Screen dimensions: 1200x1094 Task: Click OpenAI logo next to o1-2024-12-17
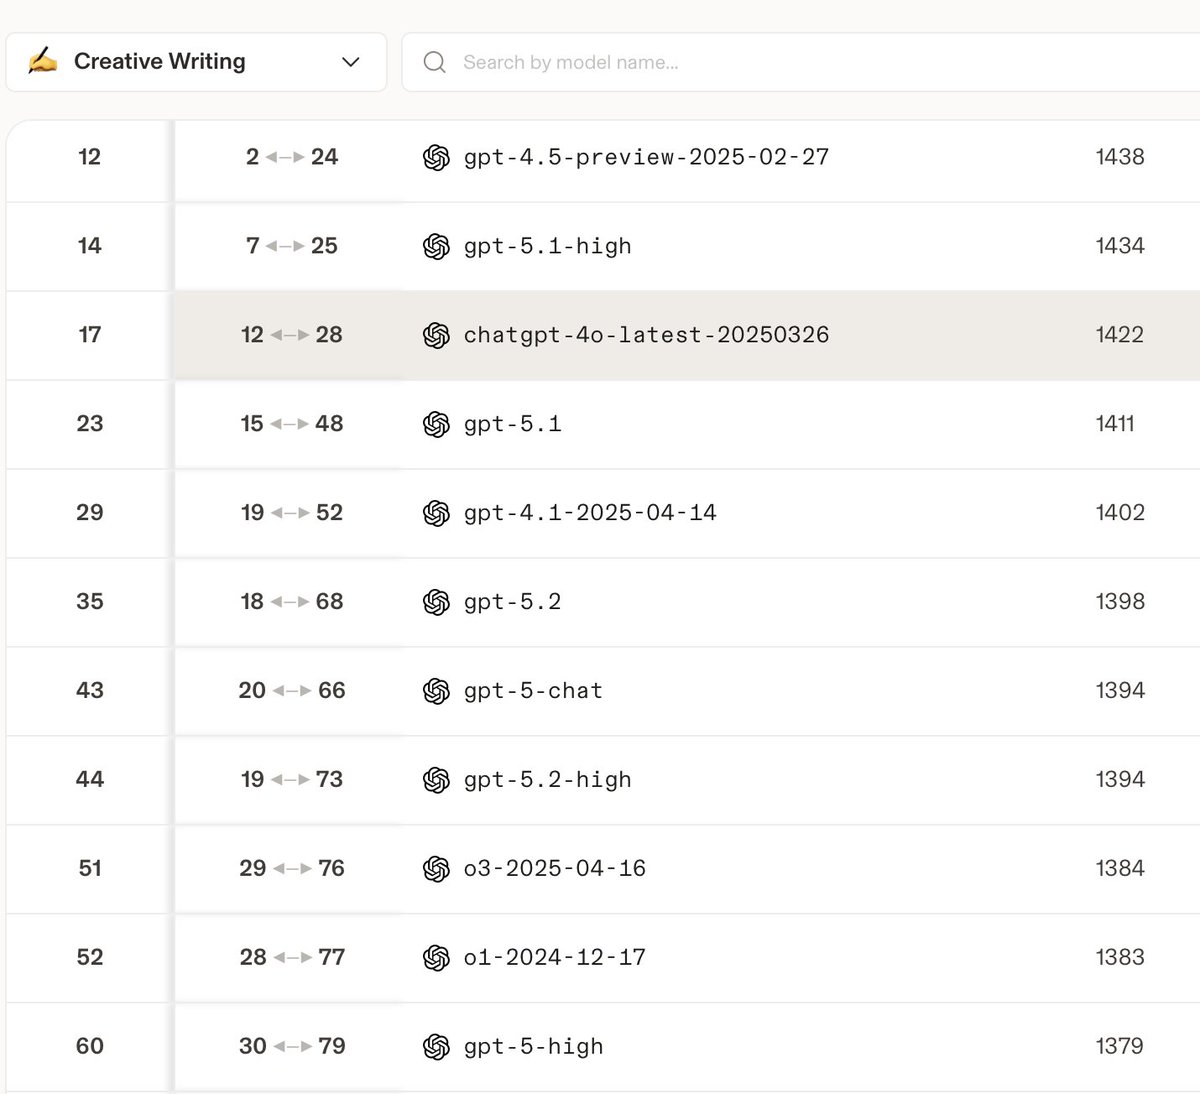436,958
